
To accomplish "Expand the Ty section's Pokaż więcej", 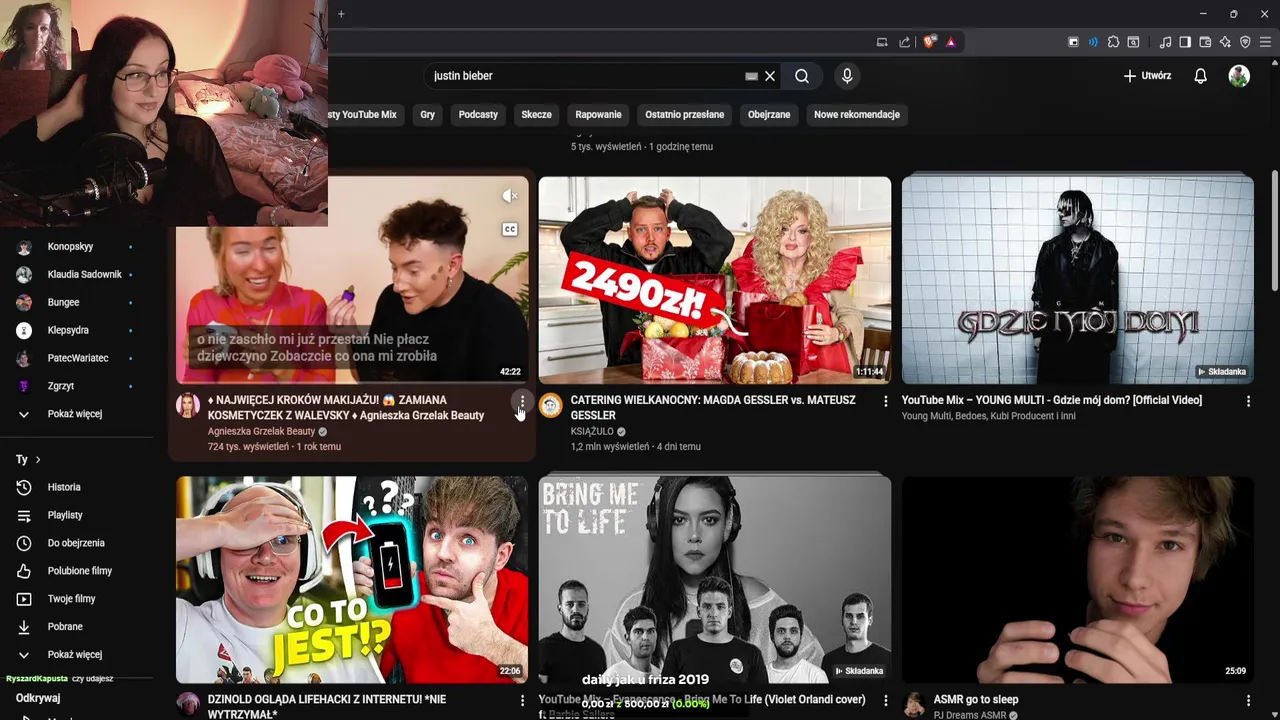I will coord(75,655).
